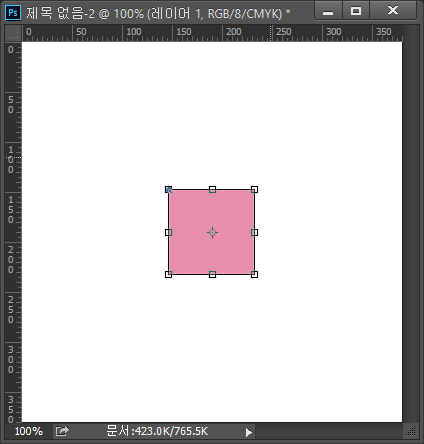
Task: Minimize the document window
Action: point(328,11)
